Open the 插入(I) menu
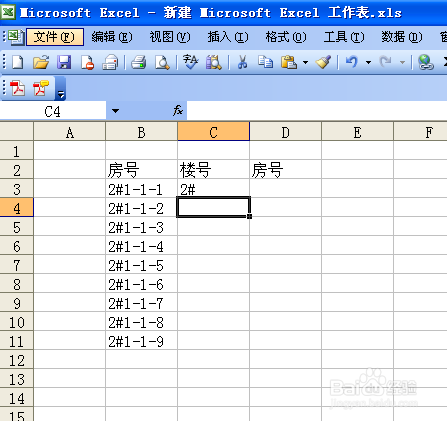This screenshot has width=447, height=421. [228, 37]
